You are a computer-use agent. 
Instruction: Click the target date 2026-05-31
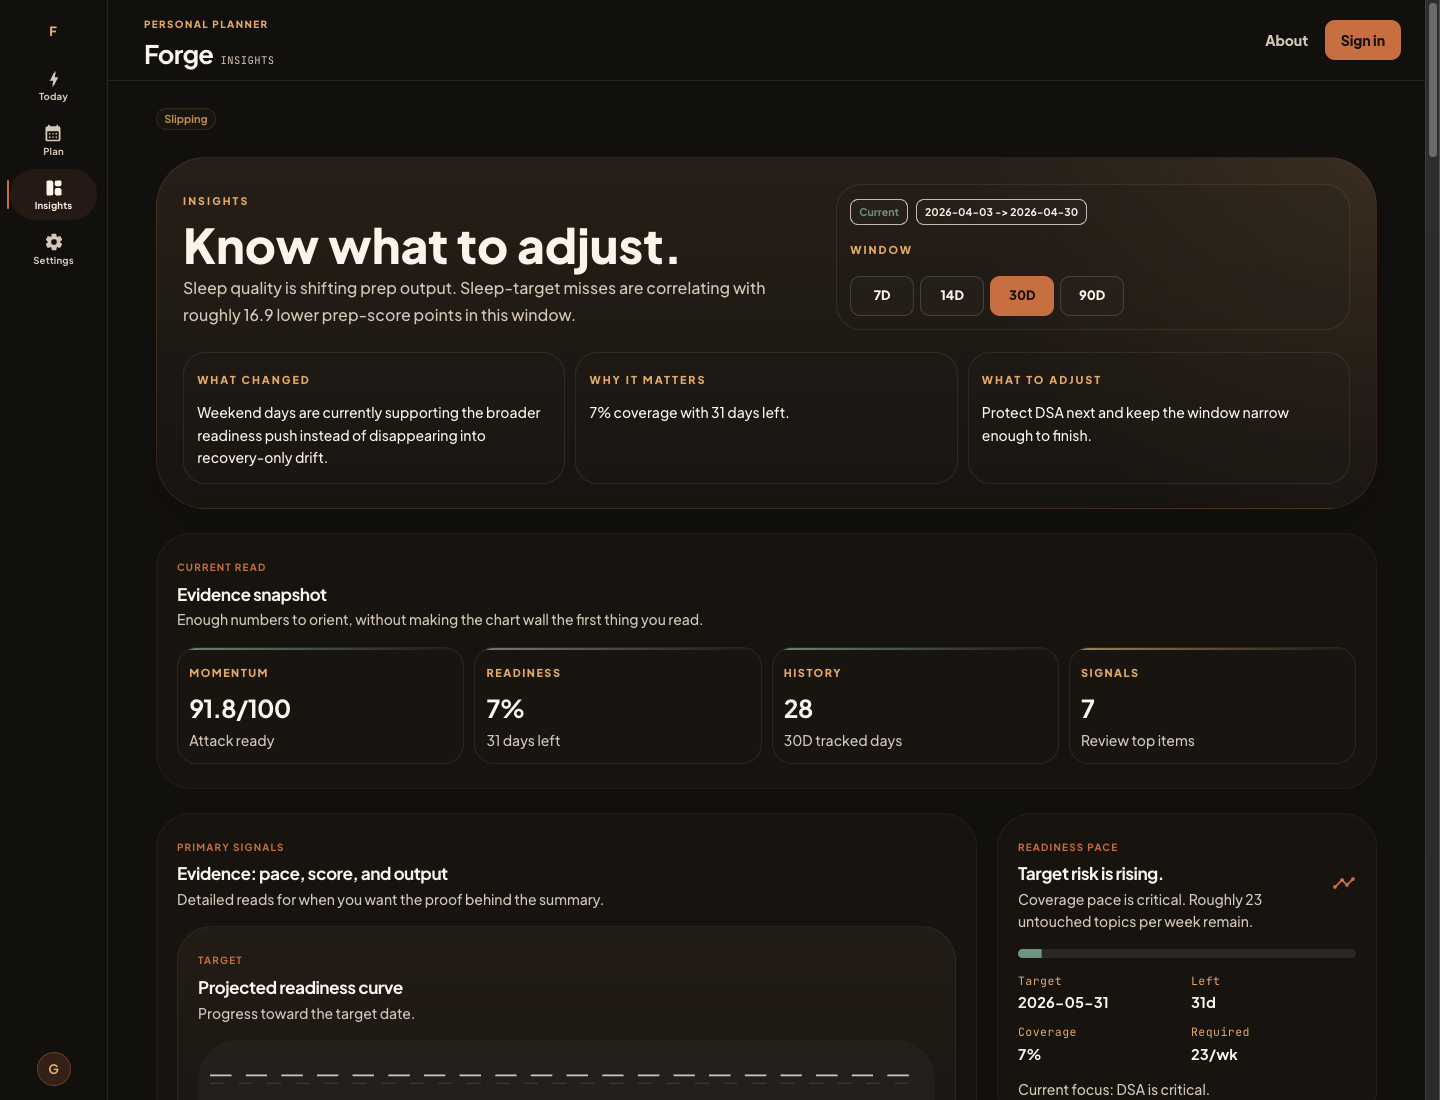pyautogui.click(x=1063, y=1003)
